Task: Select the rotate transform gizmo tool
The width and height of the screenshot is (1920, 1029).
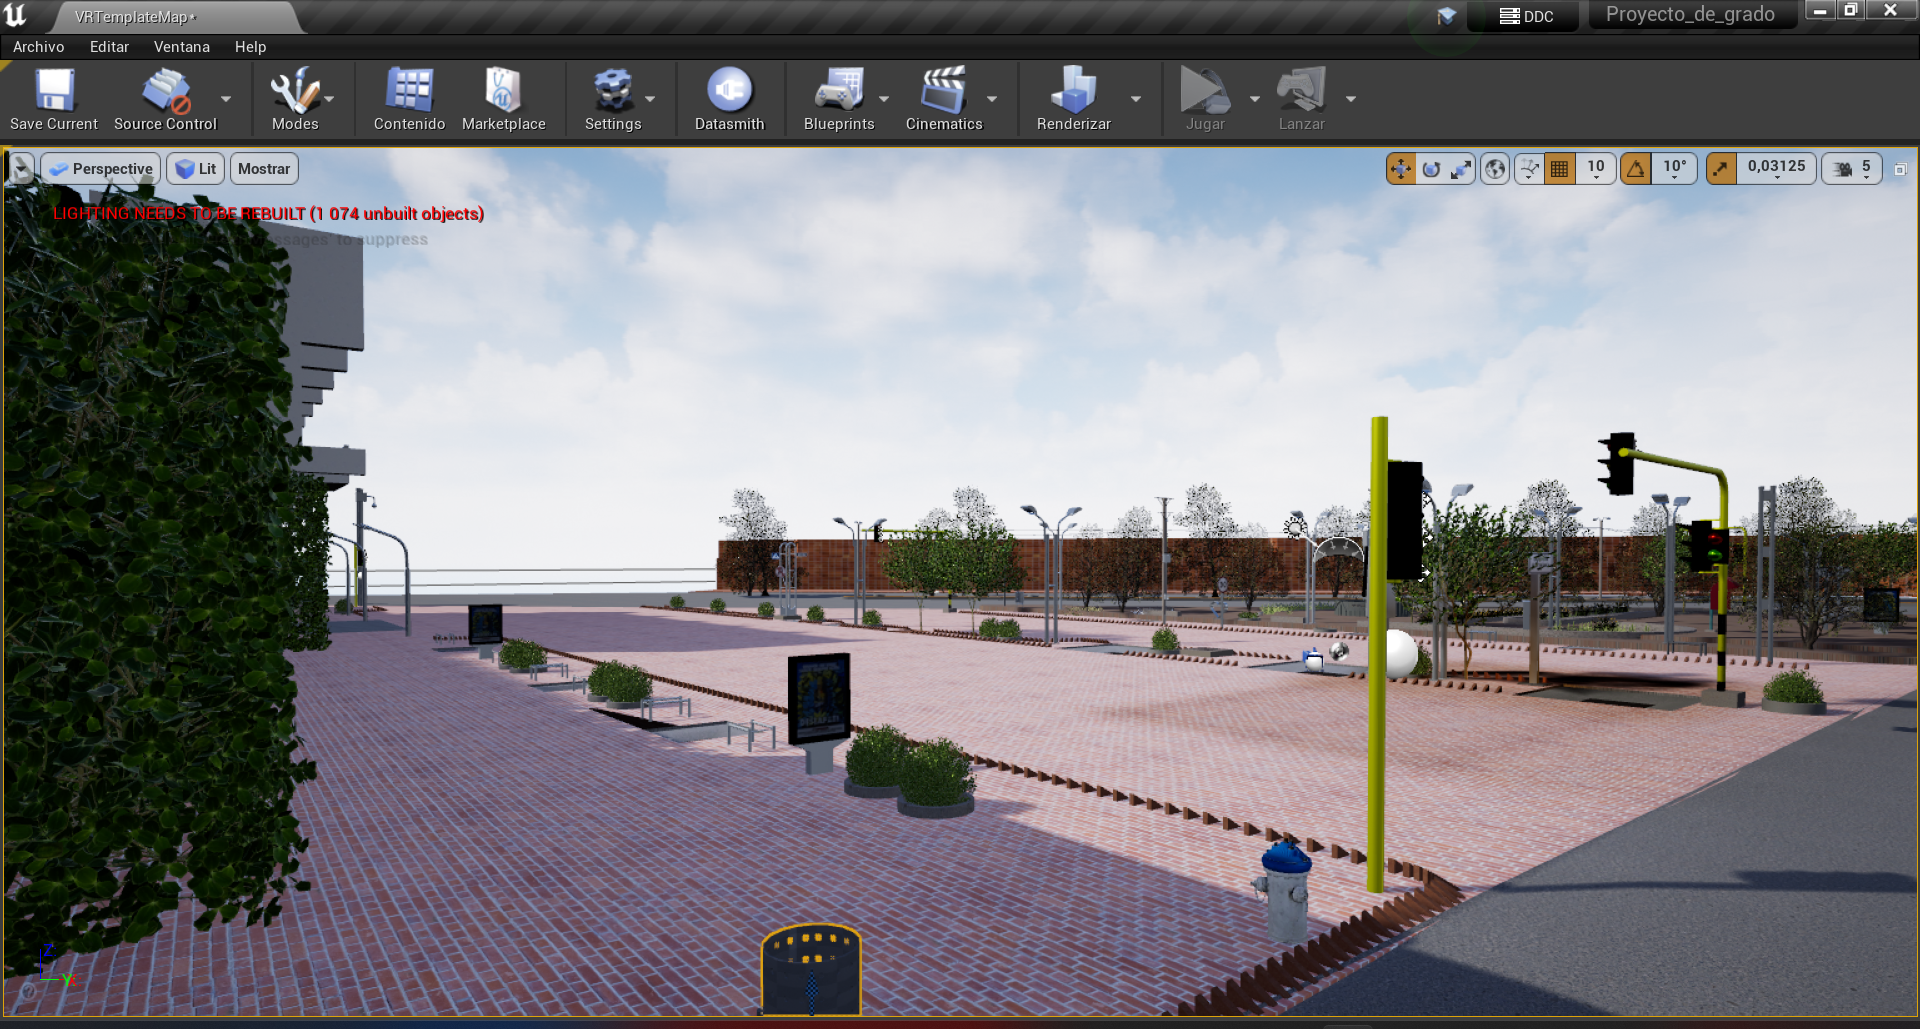Action: [x=1431, y=169]
